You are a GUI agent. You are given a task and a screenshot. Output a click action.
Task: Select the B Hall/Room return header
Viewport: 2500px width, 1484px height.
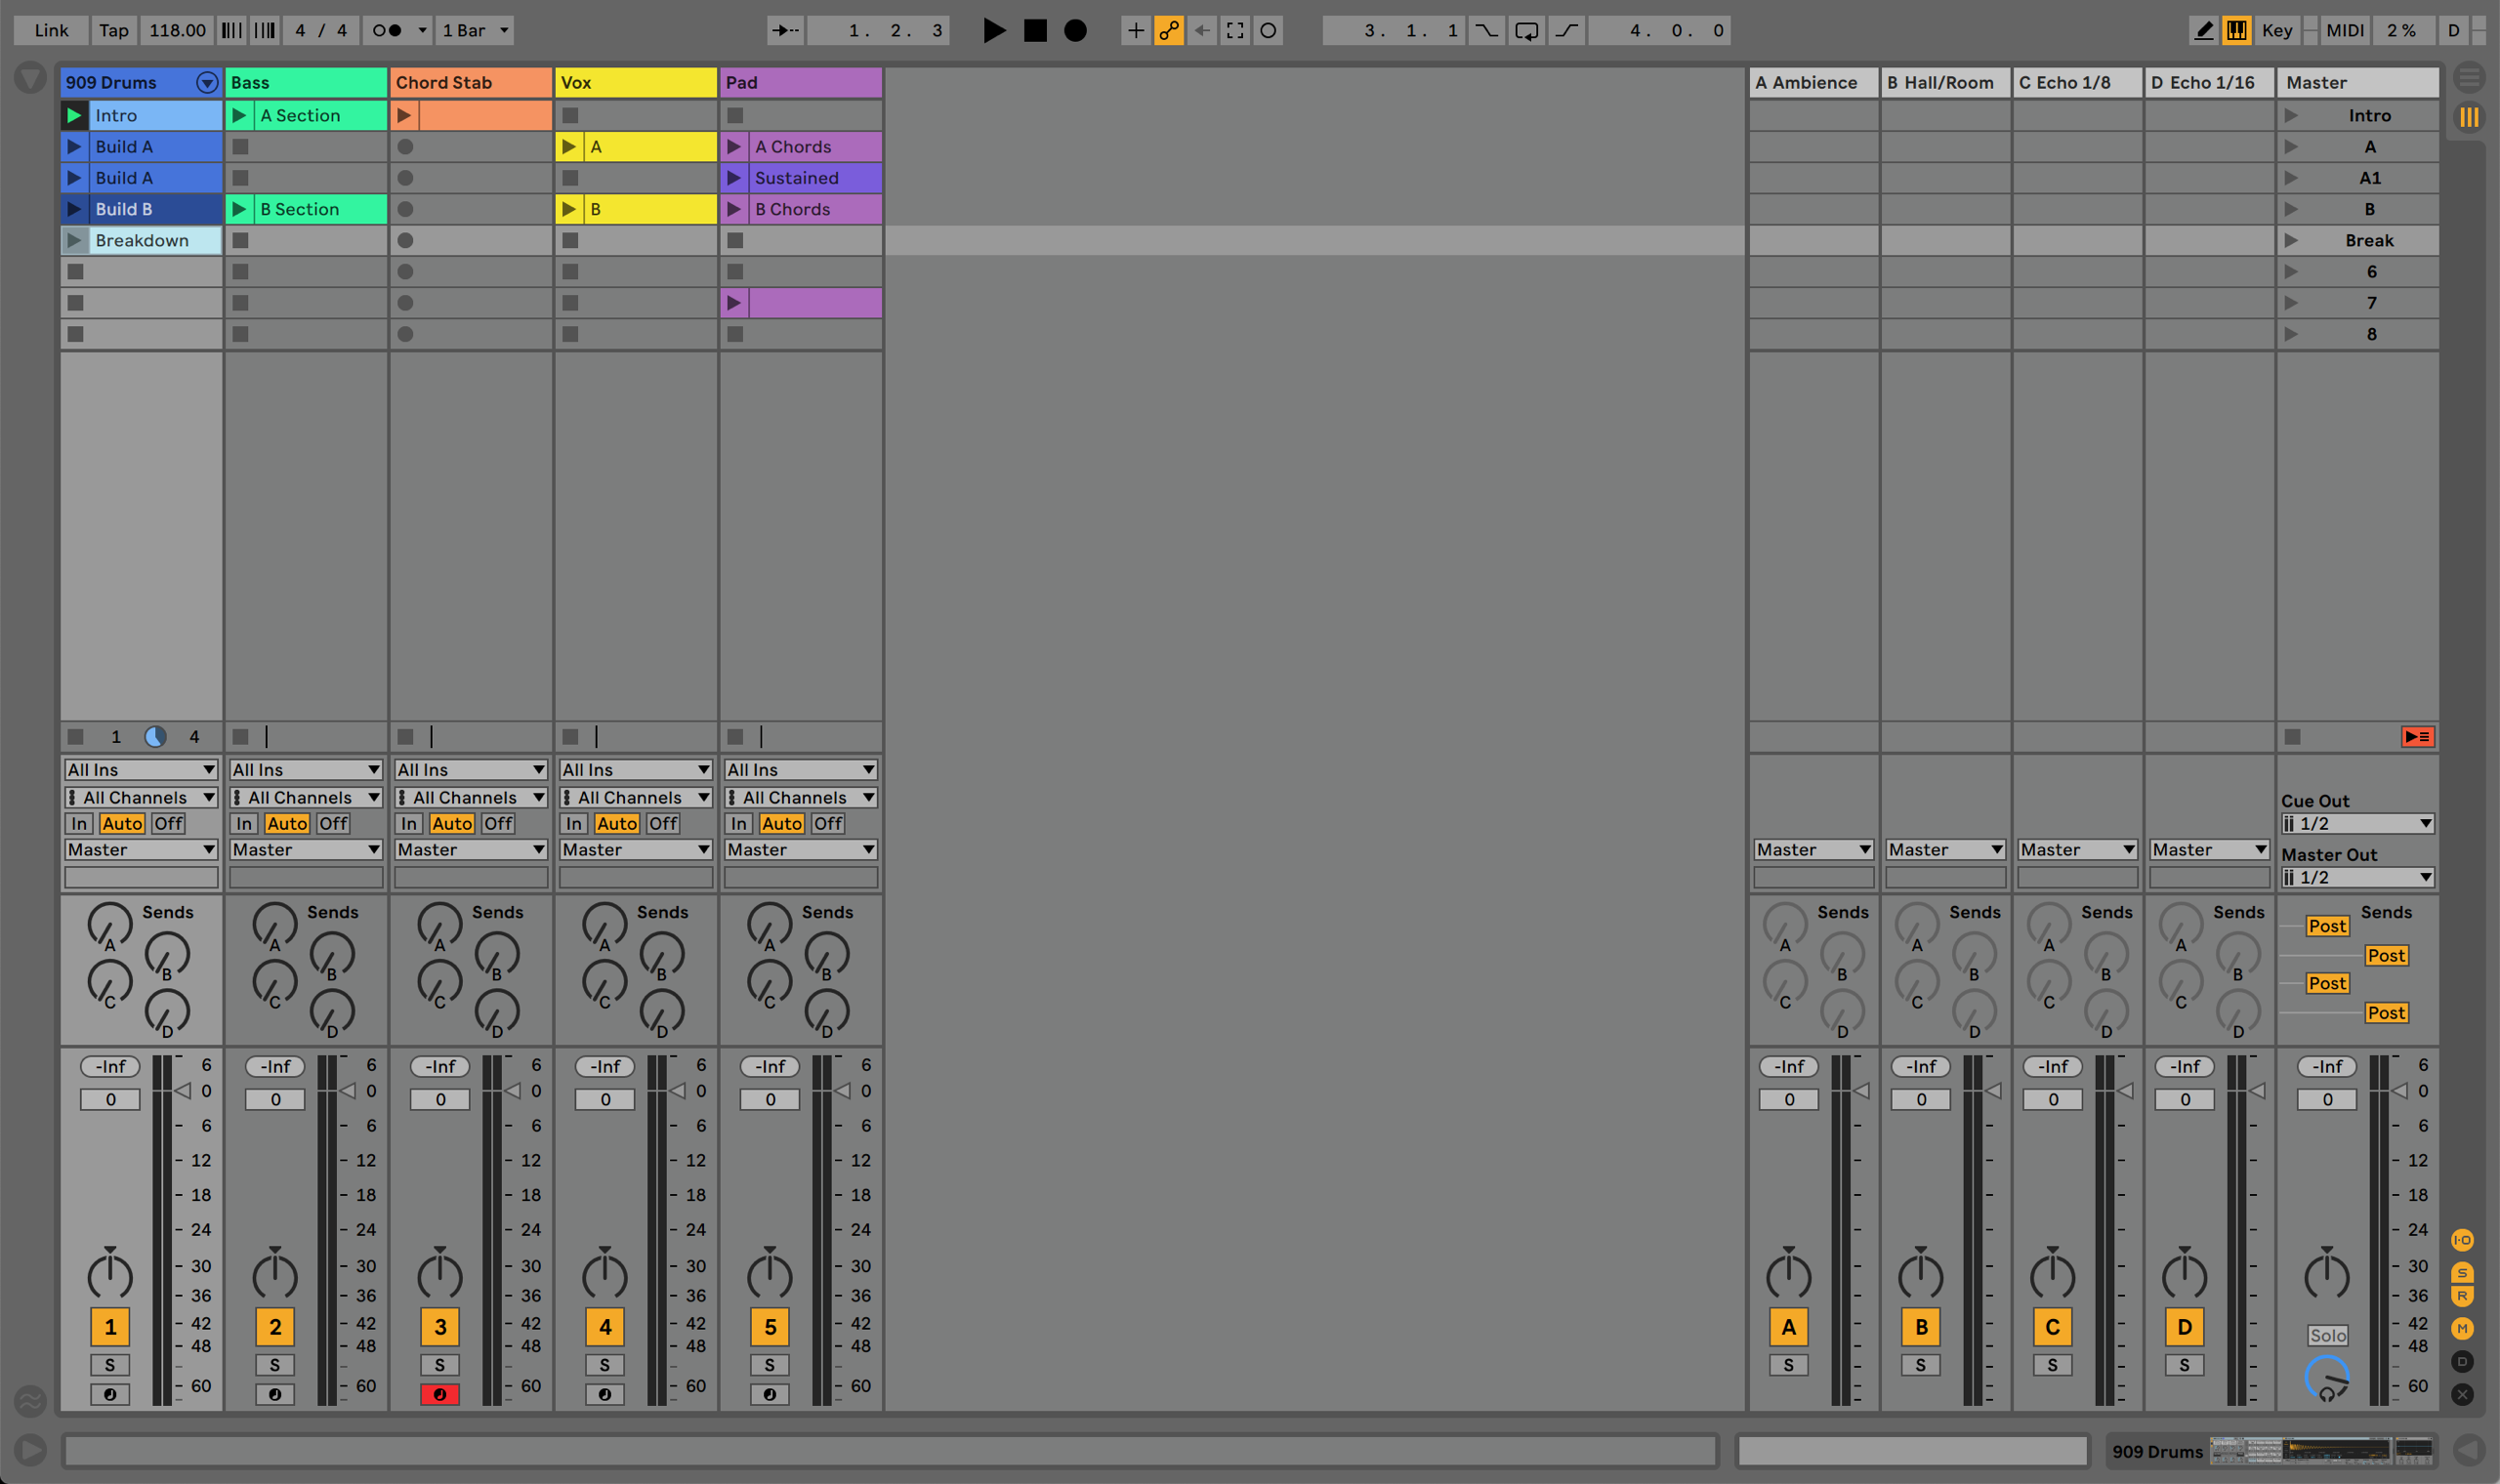click(1945, 82)
